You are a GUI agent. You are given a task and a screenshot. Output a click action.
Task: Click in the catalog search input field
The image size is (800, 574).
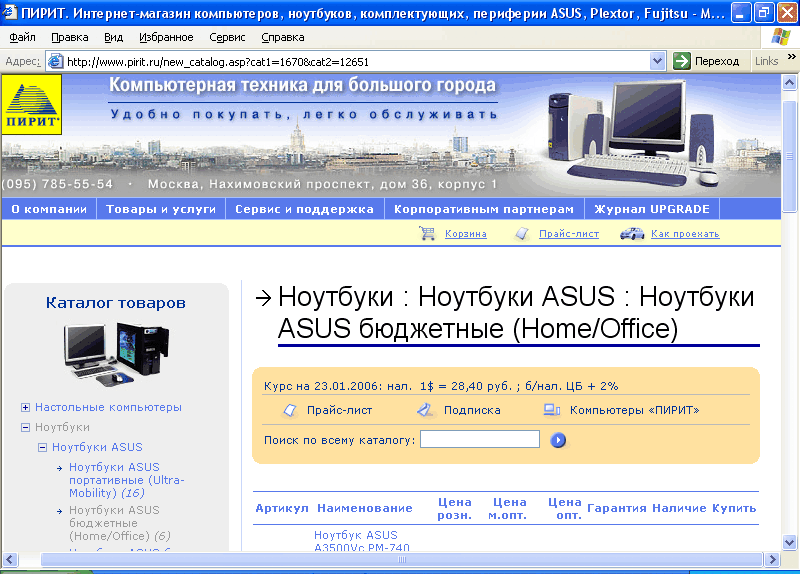(x=480, y=439)
